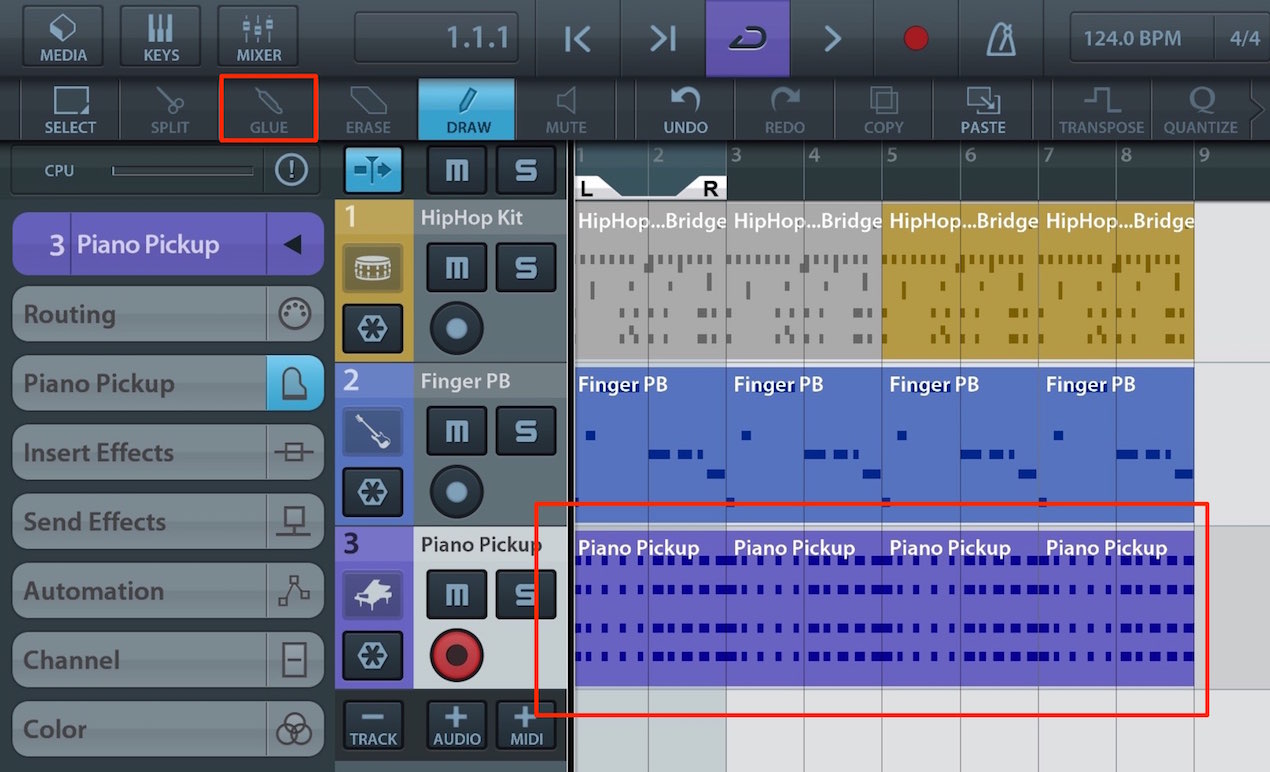Copy the selected events
The height and width of the screenshot is (772, 1270).
click(883, 110)
